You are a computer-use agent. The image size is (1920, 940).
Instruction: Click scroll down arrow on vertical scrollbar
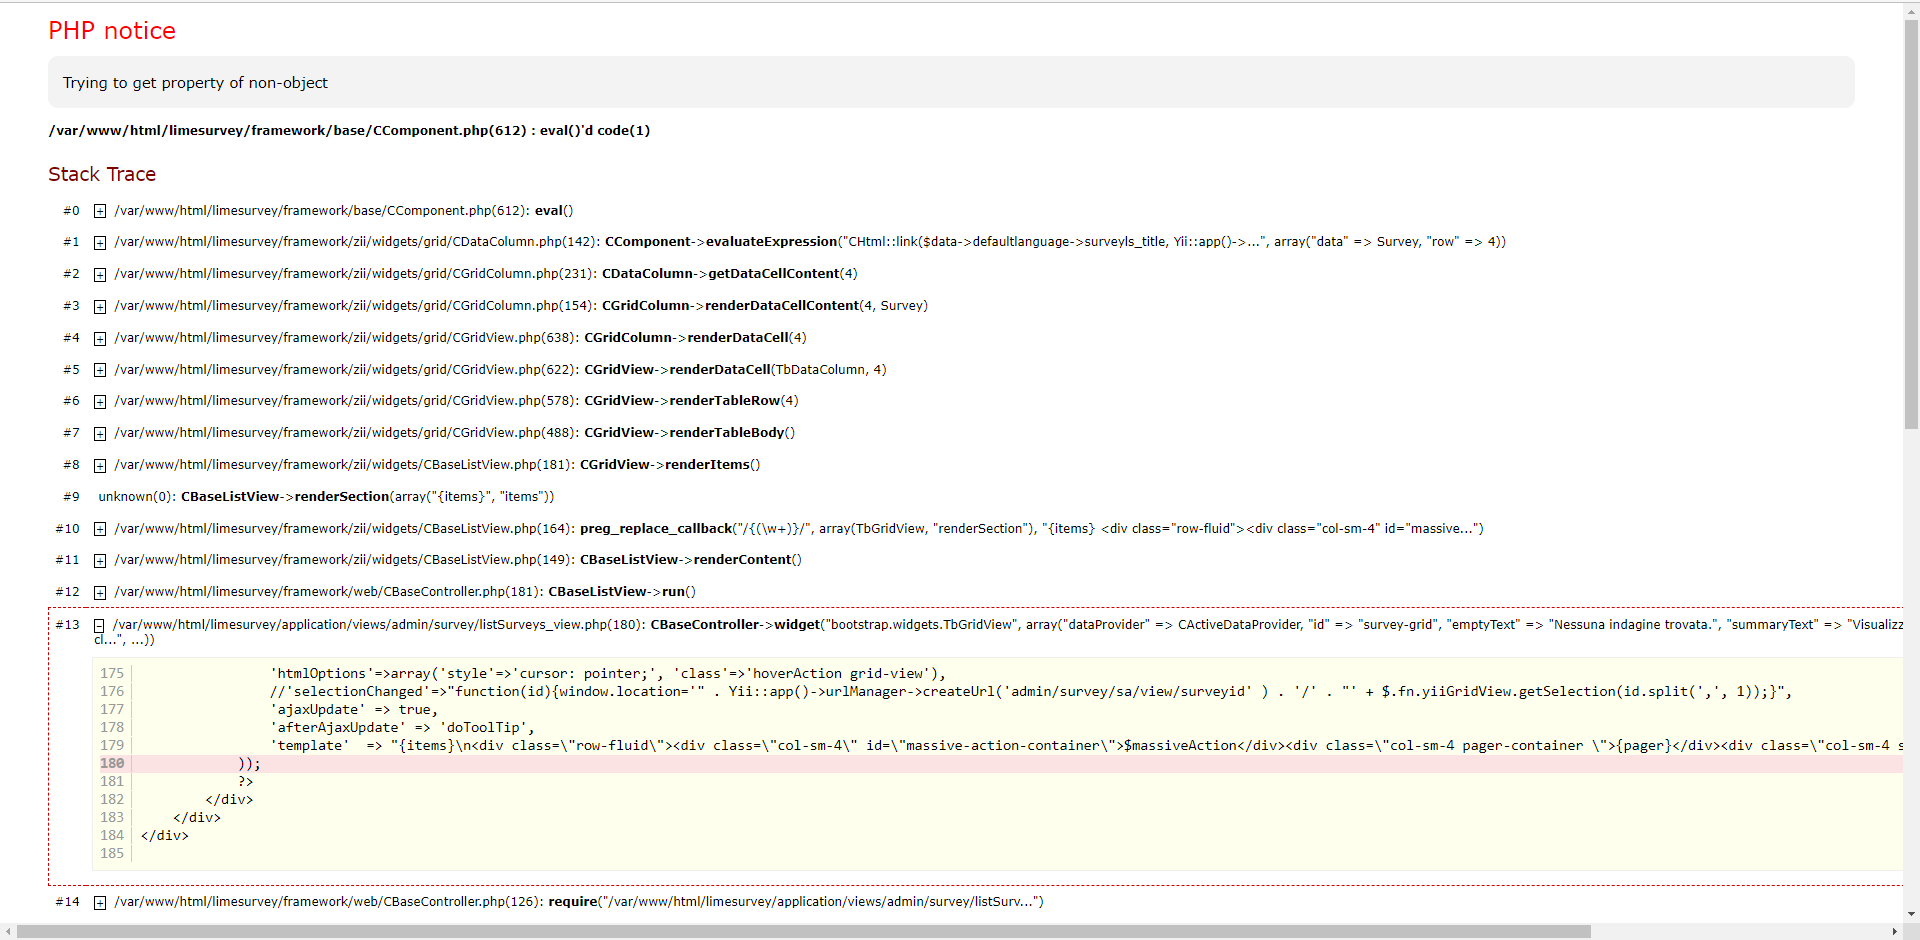coord(1911,914)
